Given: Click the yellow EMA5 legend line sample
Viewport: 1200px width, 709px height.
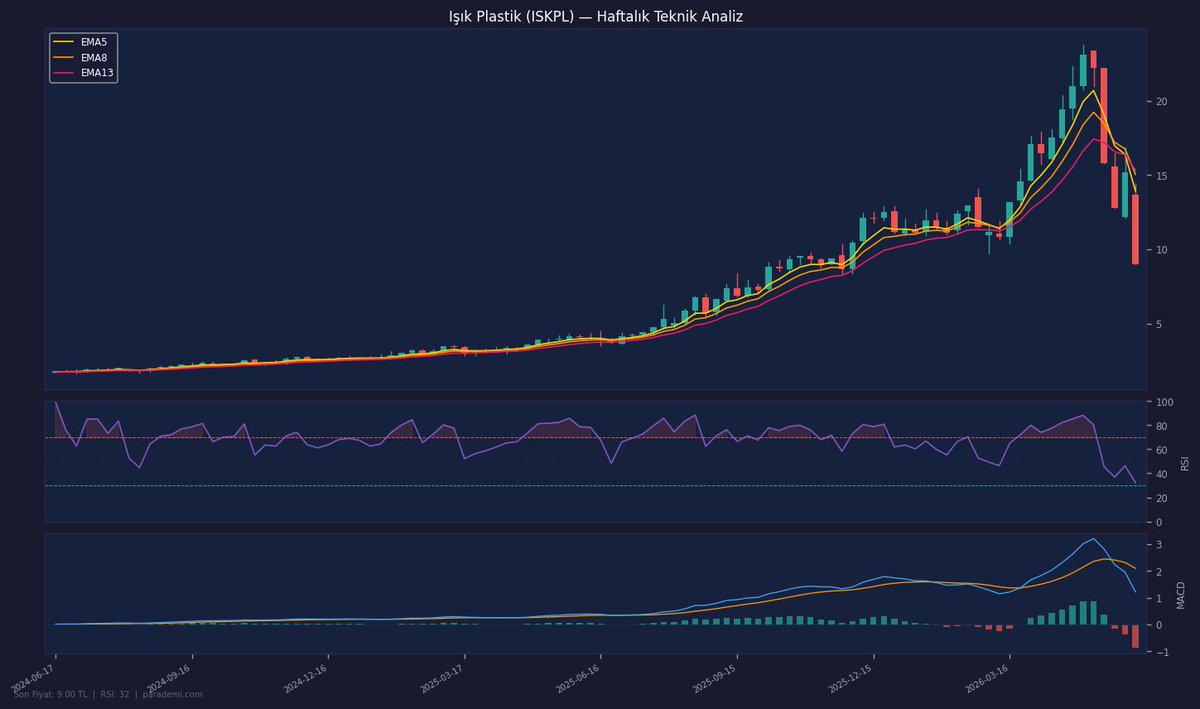Looking at the screenshot, I should click(x=64, y=43).
